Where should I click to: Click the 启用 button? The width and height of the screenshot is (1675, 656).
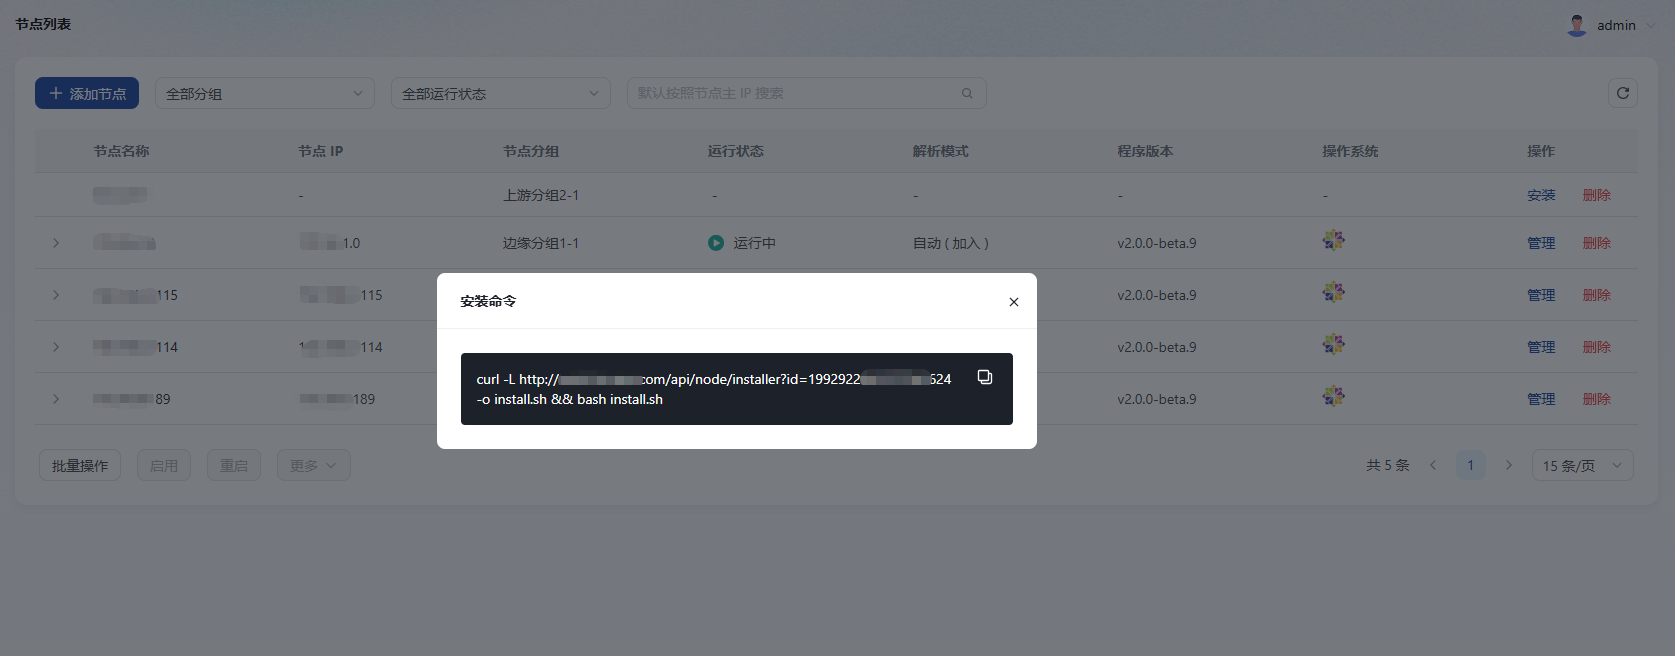164,465
